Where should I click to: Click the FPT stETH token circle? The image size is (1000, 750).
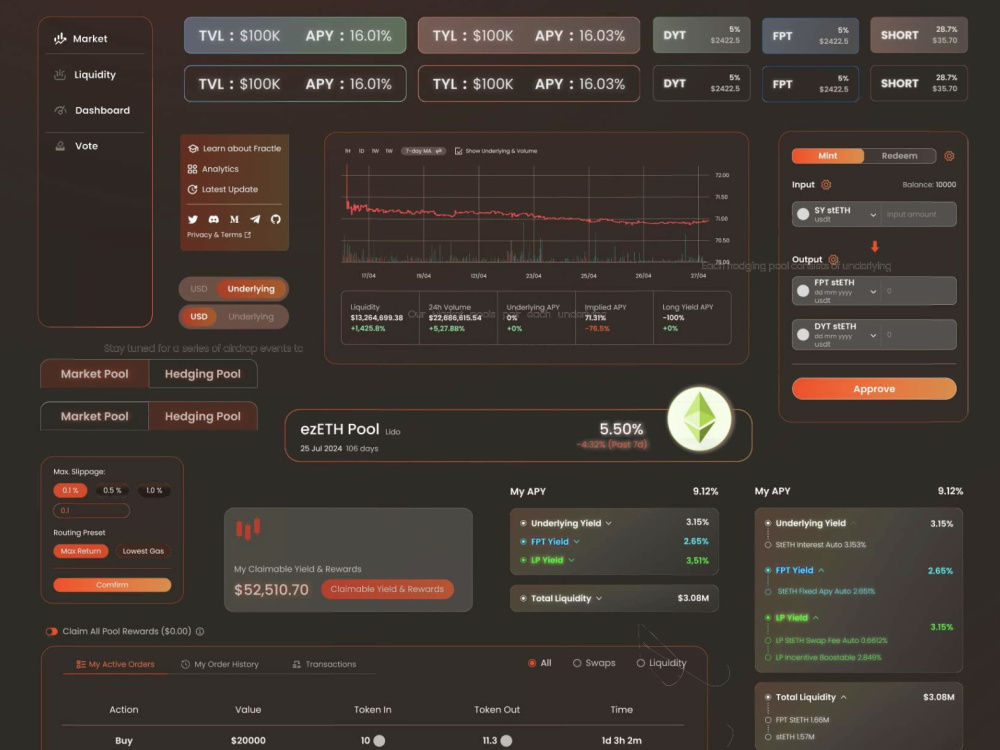click(x=803, y=291)
